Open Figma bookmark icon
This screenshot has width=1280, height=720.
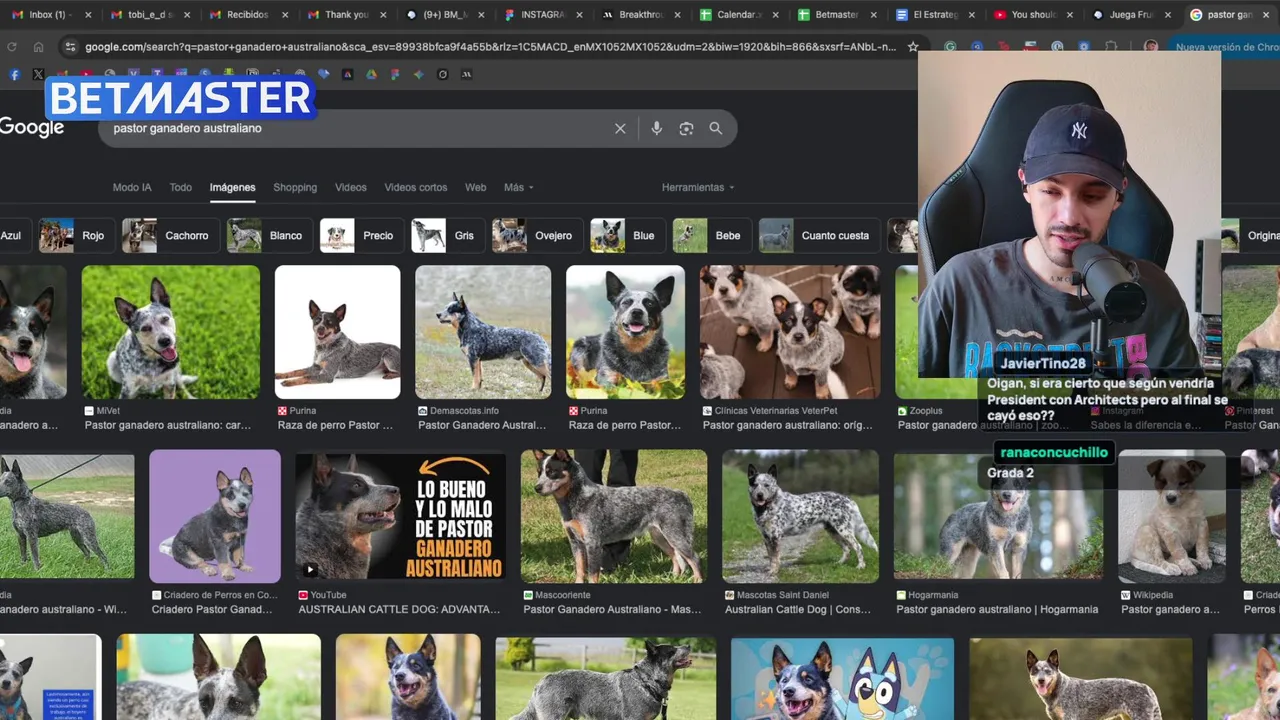[x=395, y=74]
